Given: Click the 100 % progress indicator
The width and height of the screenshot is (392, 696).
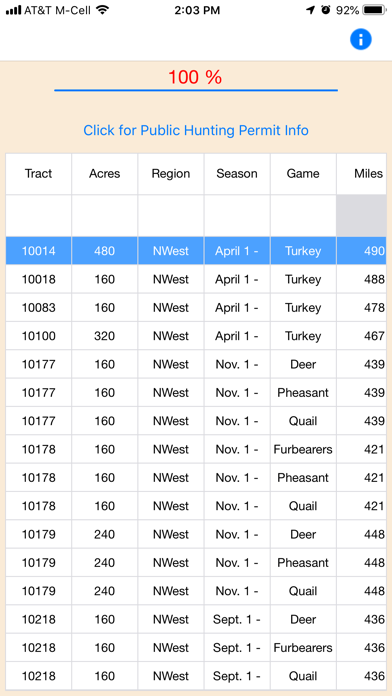Looking at the screenshot, I should [x=195, y=78].
